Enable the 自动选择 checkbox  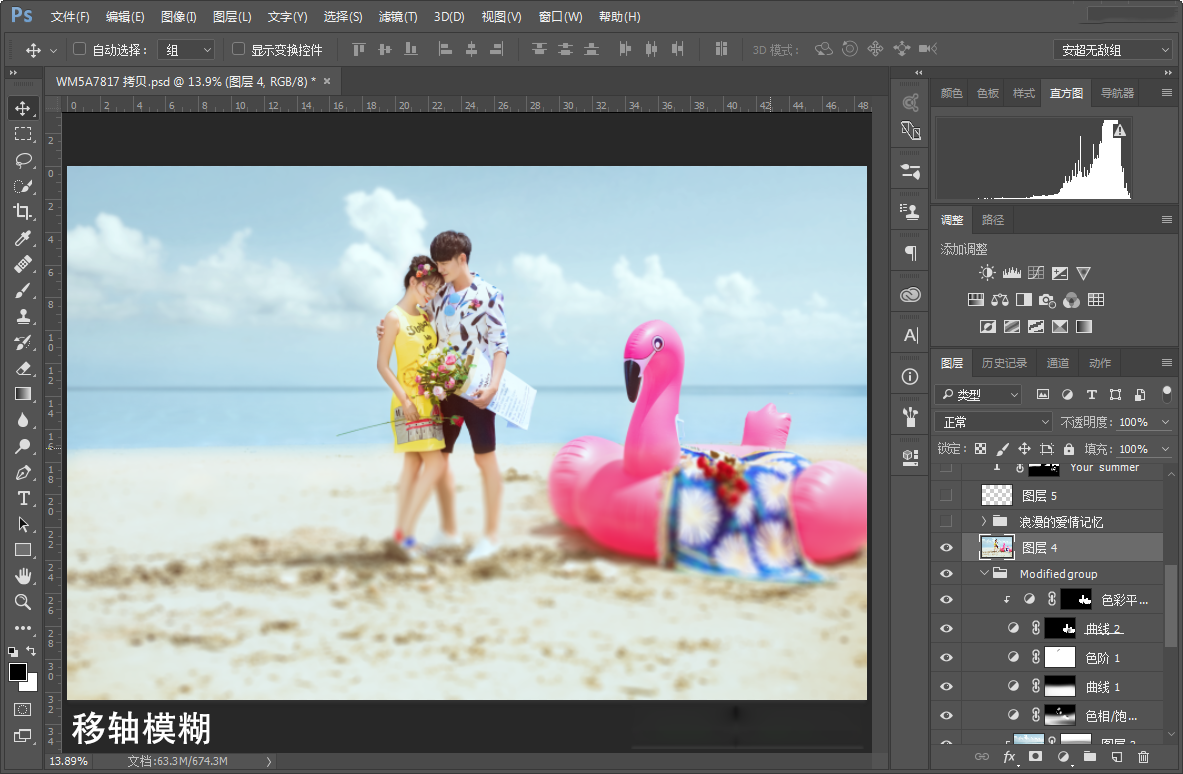tap(79, 49)
